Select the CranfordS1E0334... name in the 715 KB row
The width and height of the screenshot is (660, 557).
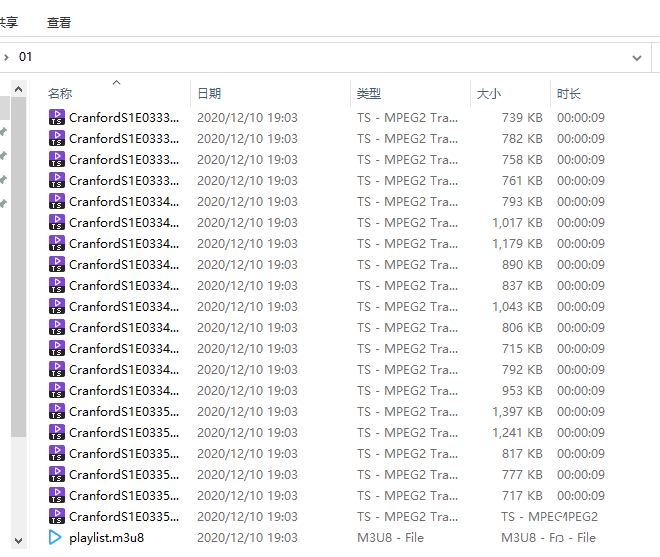pyautogui.click(x=124, y=349)
